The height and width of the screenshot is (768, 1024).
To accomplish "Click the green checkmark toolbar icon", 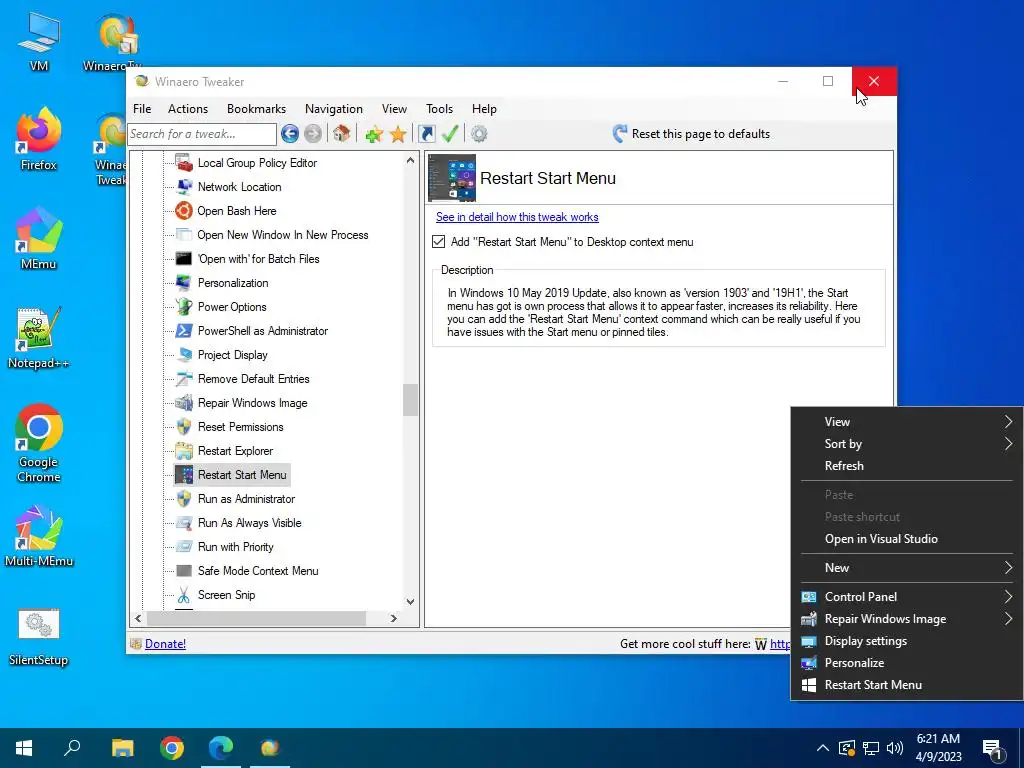I will tap(450, 133).
